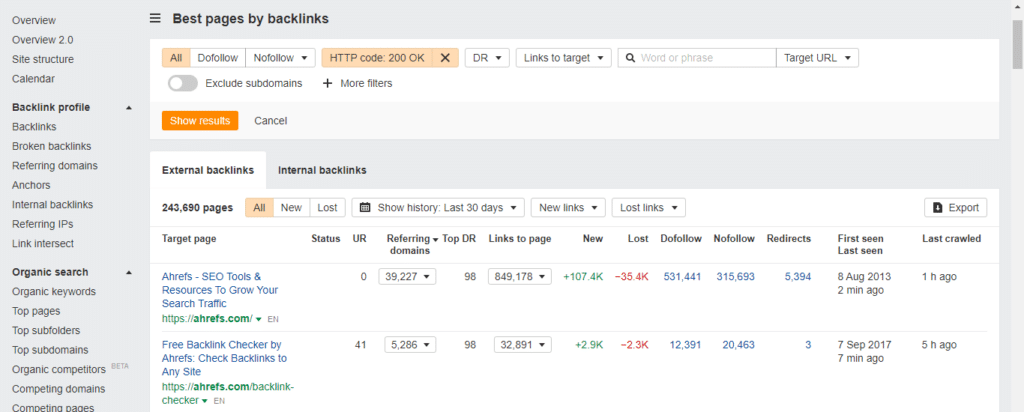
Task: Select All link type filter
Action: point(176,57)
